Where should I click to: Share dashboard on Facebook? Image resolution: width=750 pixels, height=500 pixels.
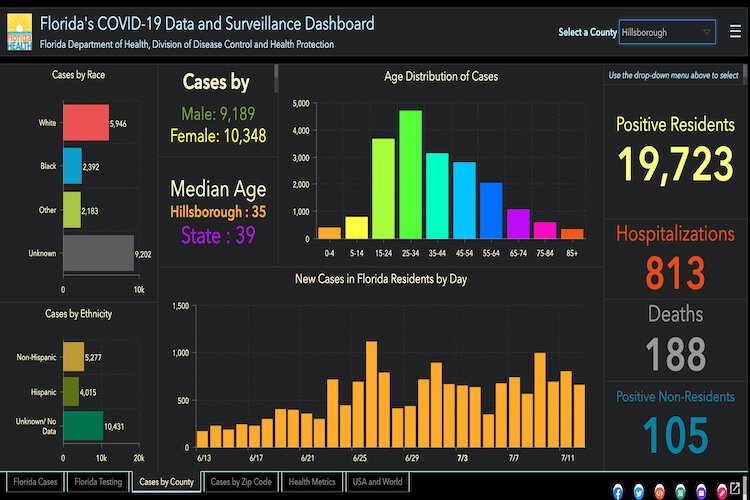click(618, 491)
